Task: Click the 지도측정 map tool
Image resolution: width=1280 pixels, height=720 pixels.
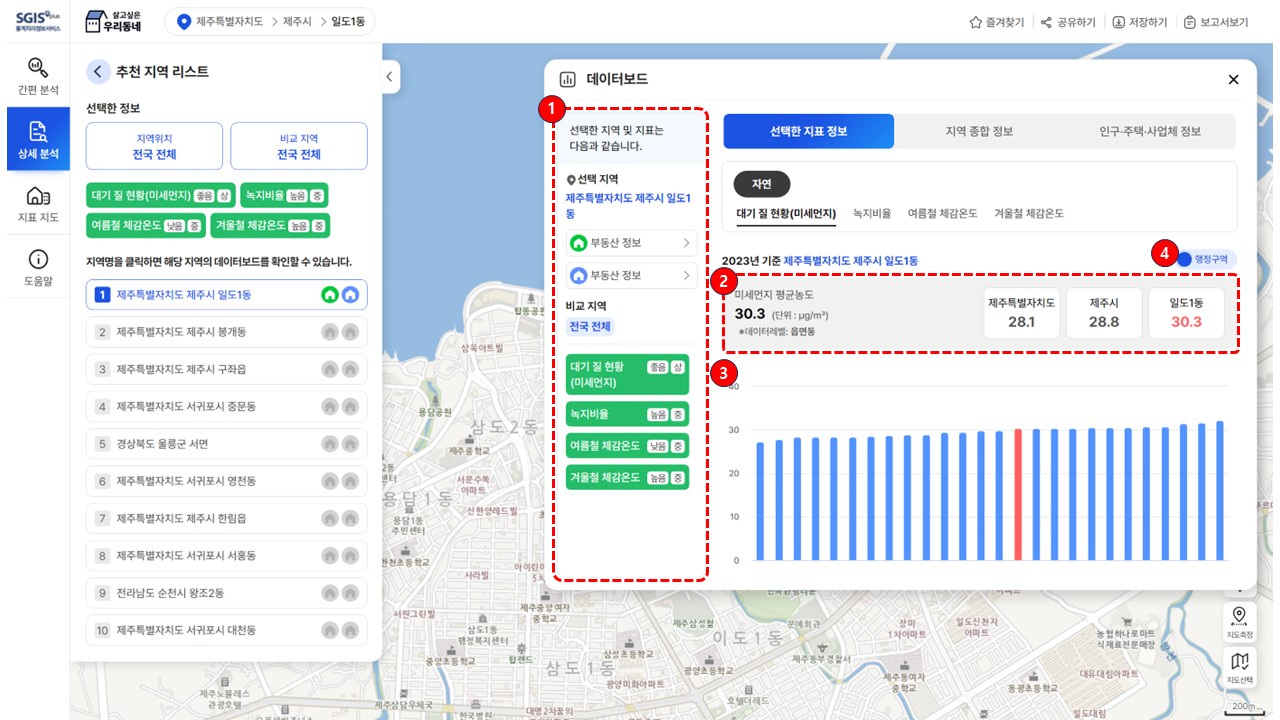Action: (1239, 621)
